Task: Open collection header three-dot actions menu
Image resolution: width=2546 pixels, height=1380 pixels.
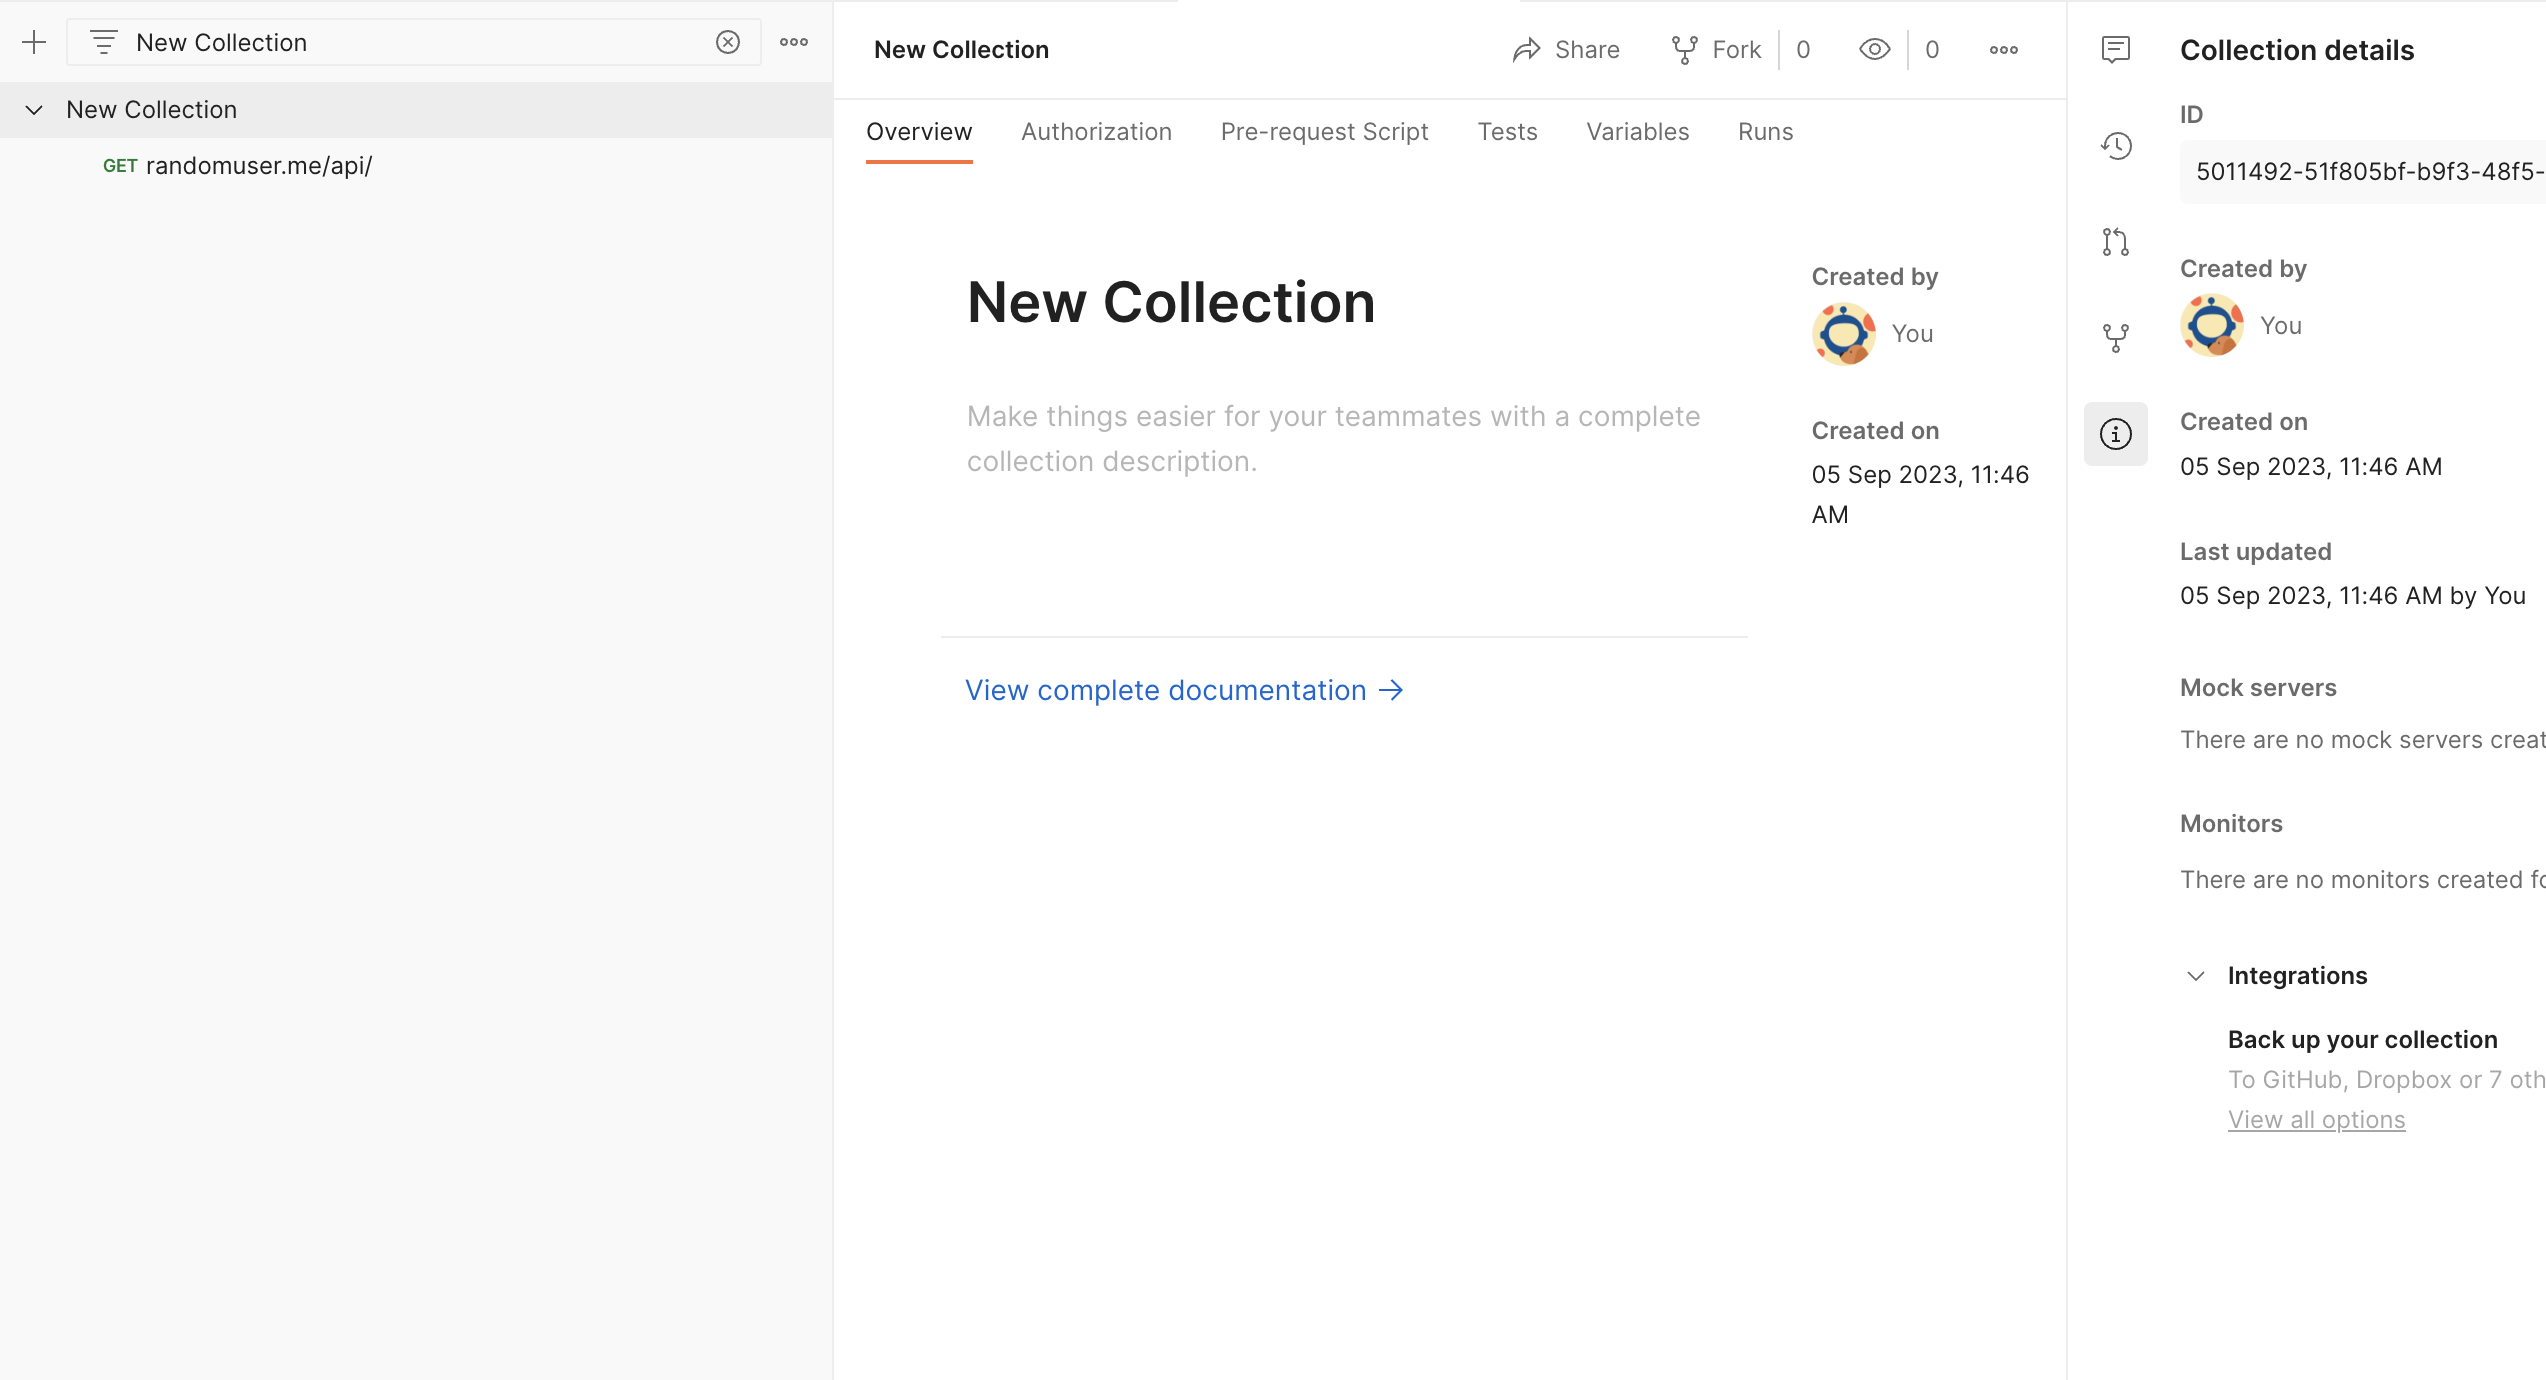Action: [x=2004, y=49]
